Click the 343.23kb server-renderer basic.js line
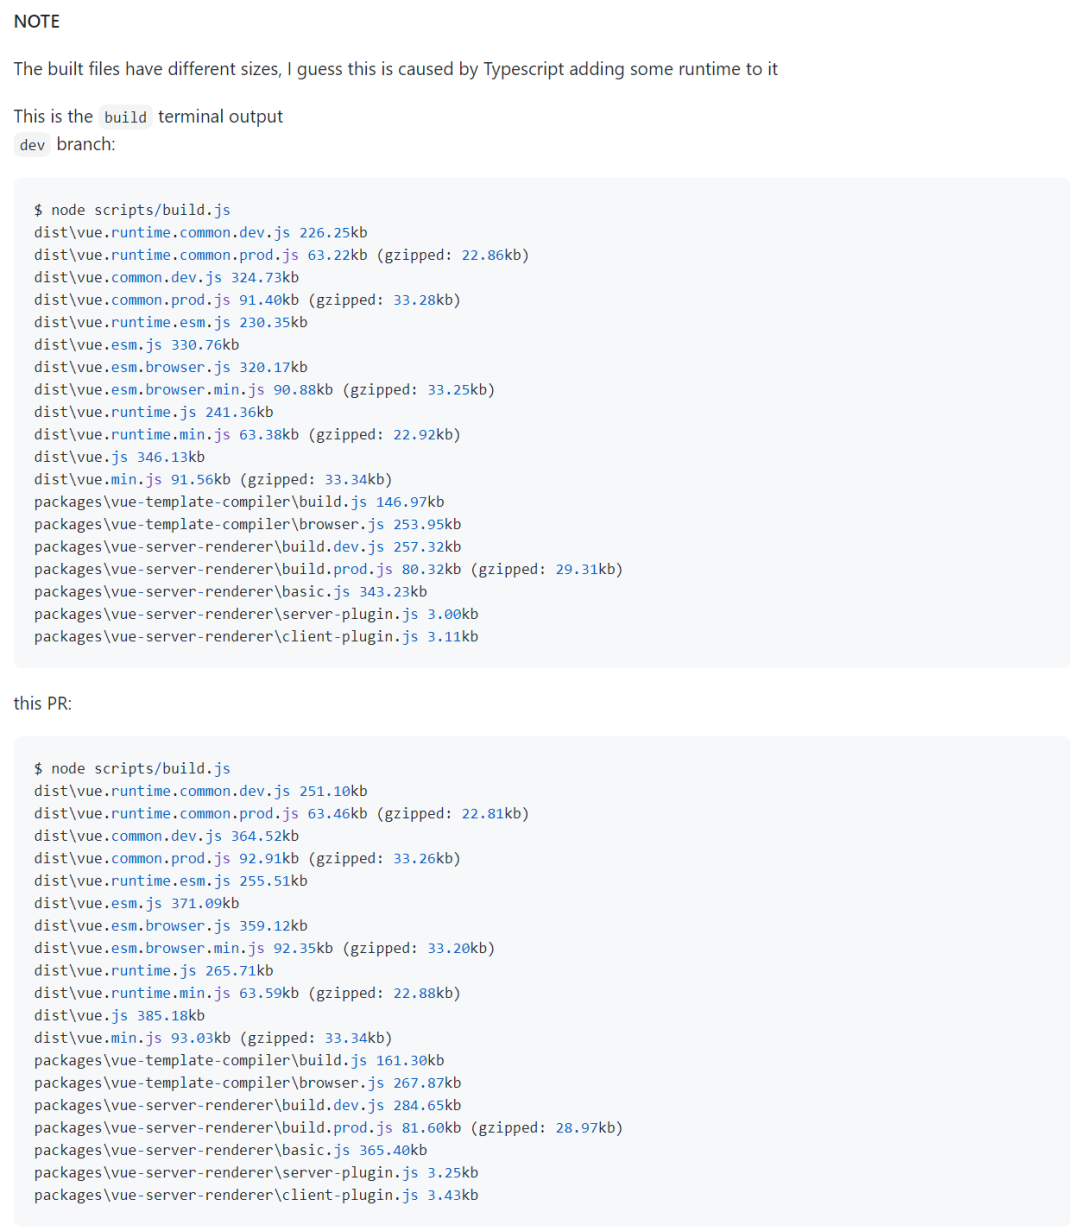Viewport: 1080px width, 1231px height. pos(230,592)
